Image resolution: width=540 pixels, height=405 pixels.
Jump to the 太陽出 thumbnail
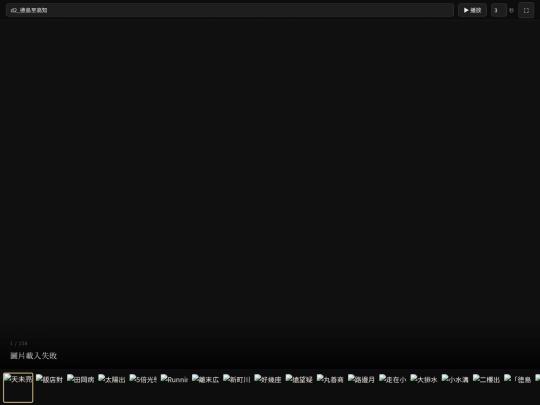click(x=112, y=387)
